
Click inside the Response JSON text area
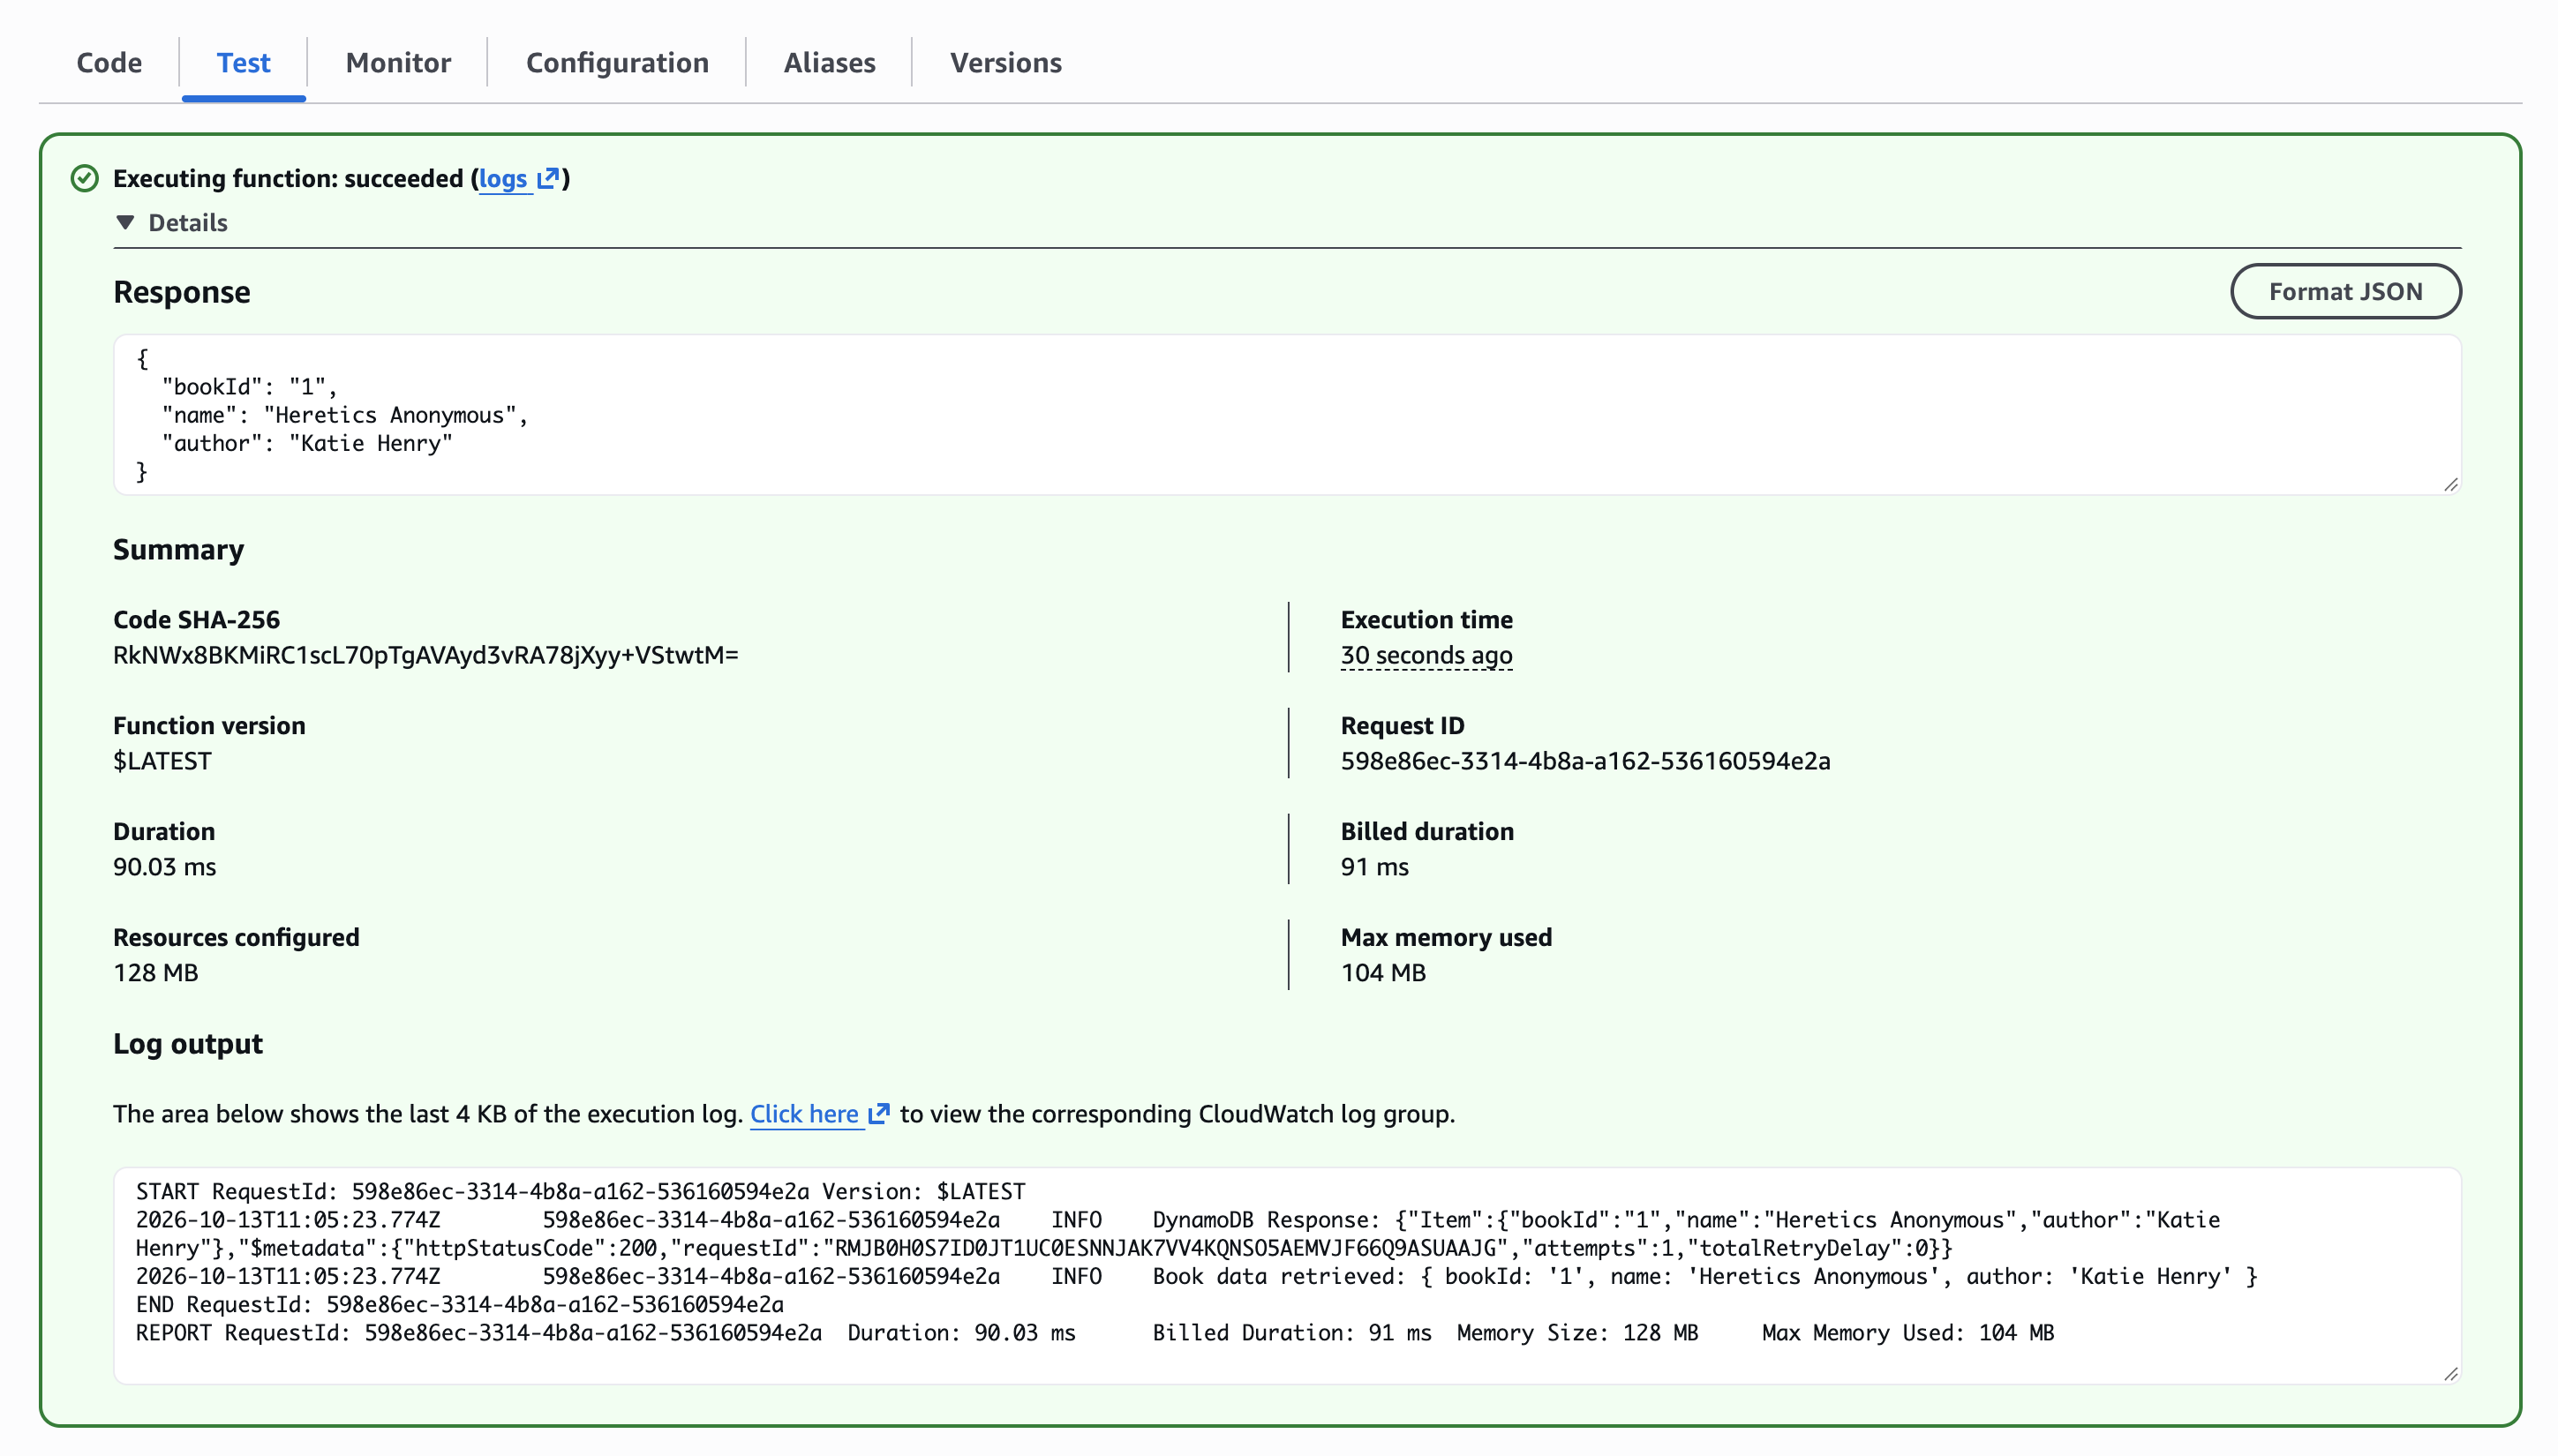coord(1287,414)
